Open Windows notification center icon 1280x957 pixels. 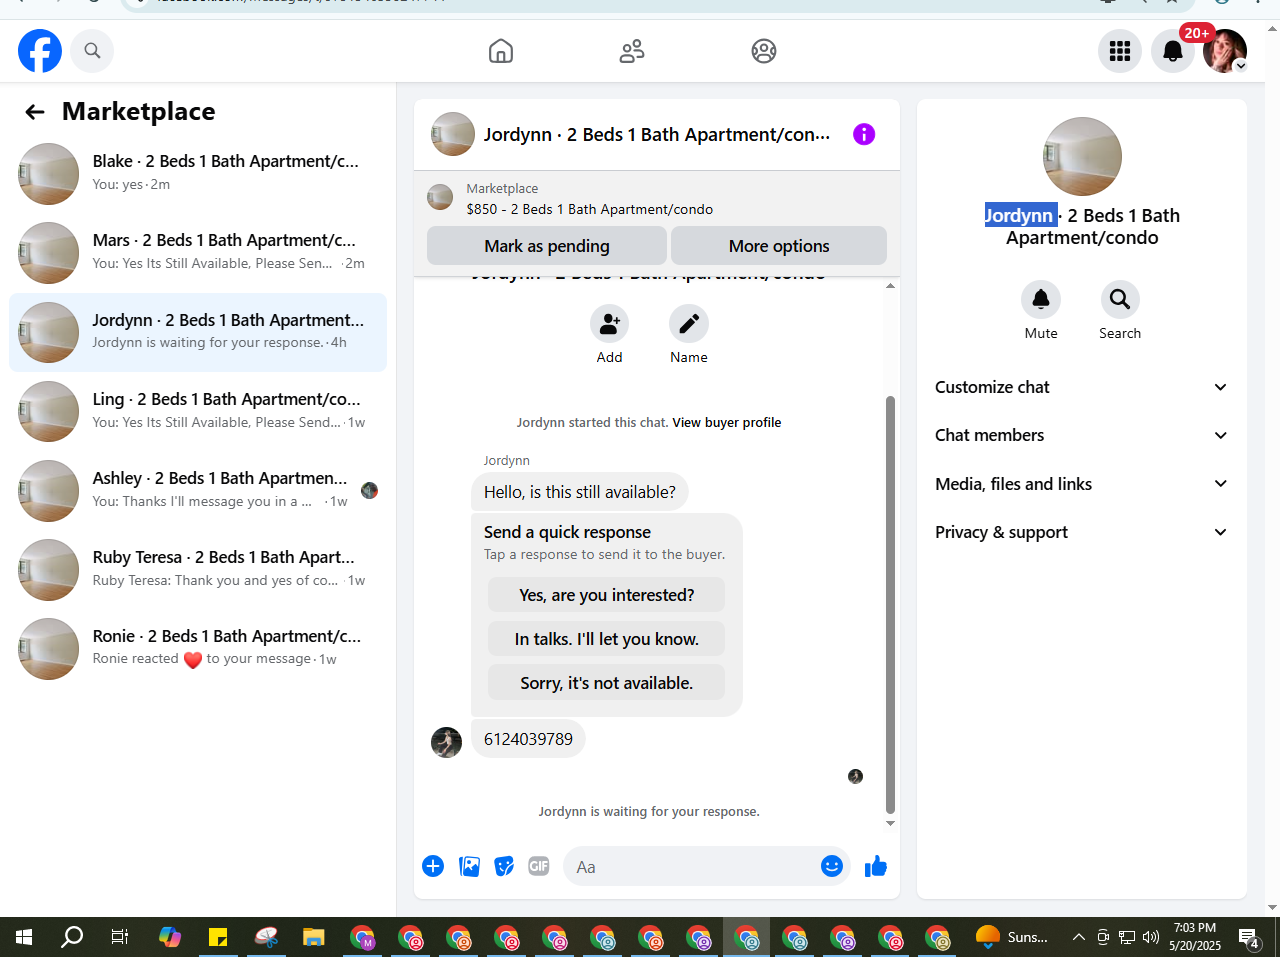click(1249, 937)
